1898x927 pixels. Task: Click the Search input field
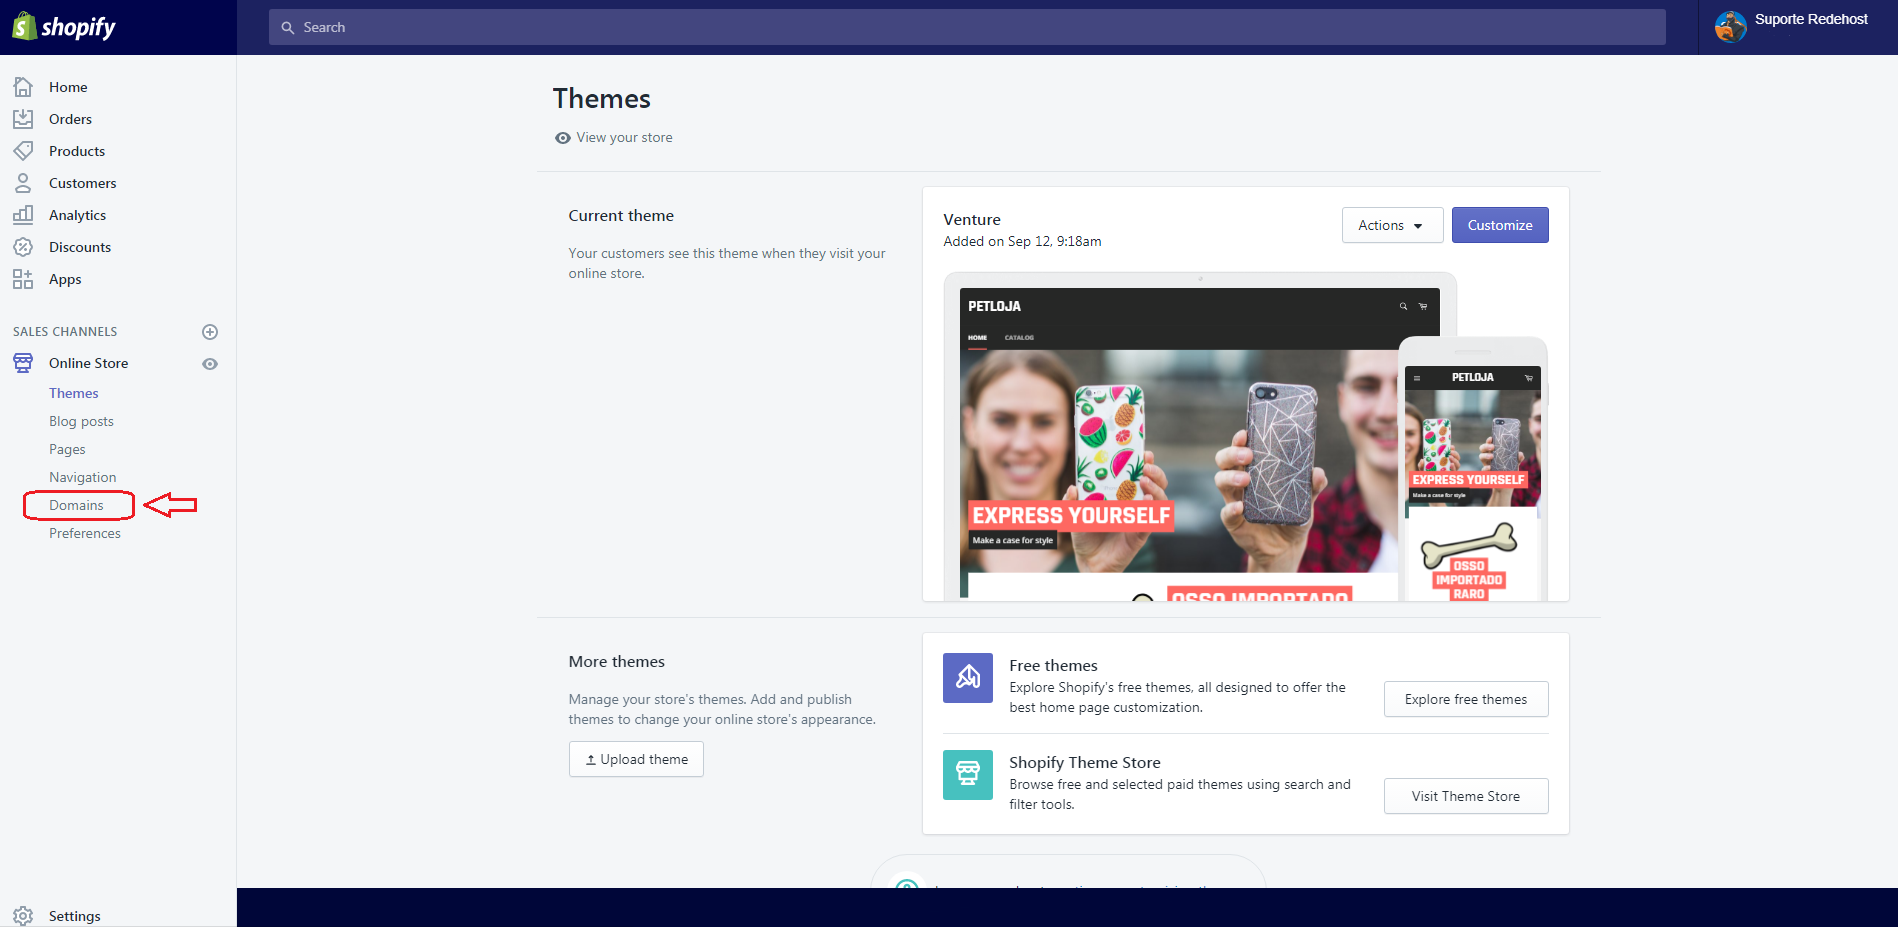pyautogui.click(x=966, y=27)
